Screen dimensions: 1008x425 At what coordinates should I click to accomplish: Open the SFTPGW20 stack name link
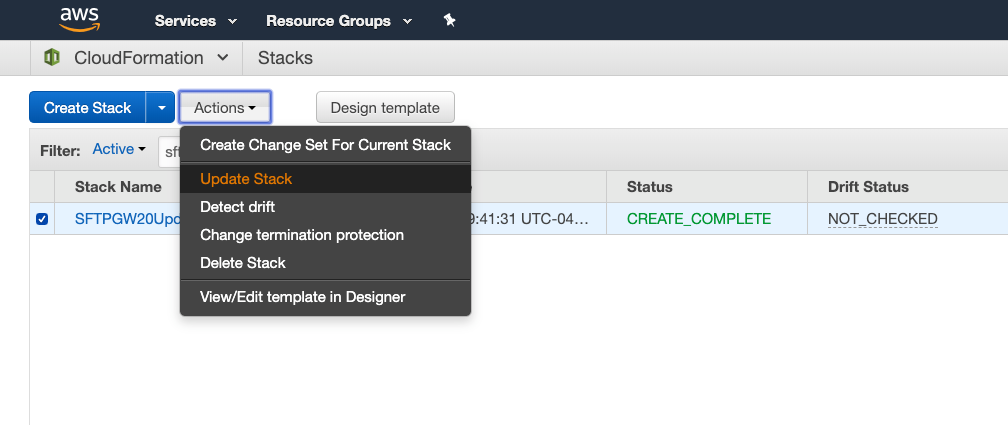pyautogui.click(x=125, y=219)
